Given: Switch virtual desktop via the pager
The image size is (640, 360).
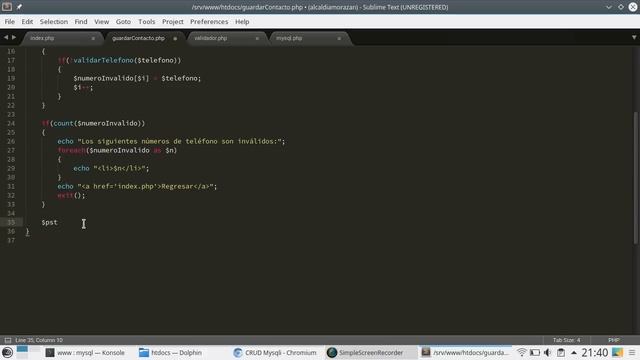Looking at the screenshot, I should click(29, 353).
